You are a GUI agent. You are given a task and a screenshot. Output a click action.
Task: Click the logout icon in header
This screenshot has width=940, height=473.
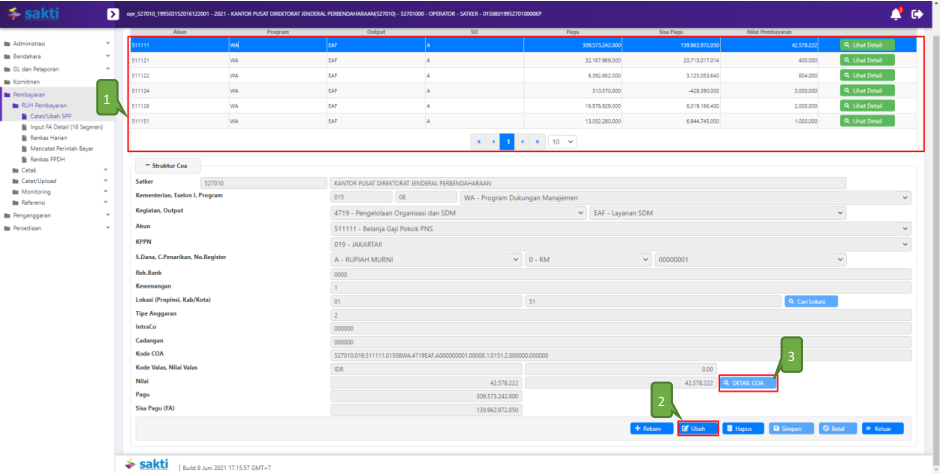(918, 15)
